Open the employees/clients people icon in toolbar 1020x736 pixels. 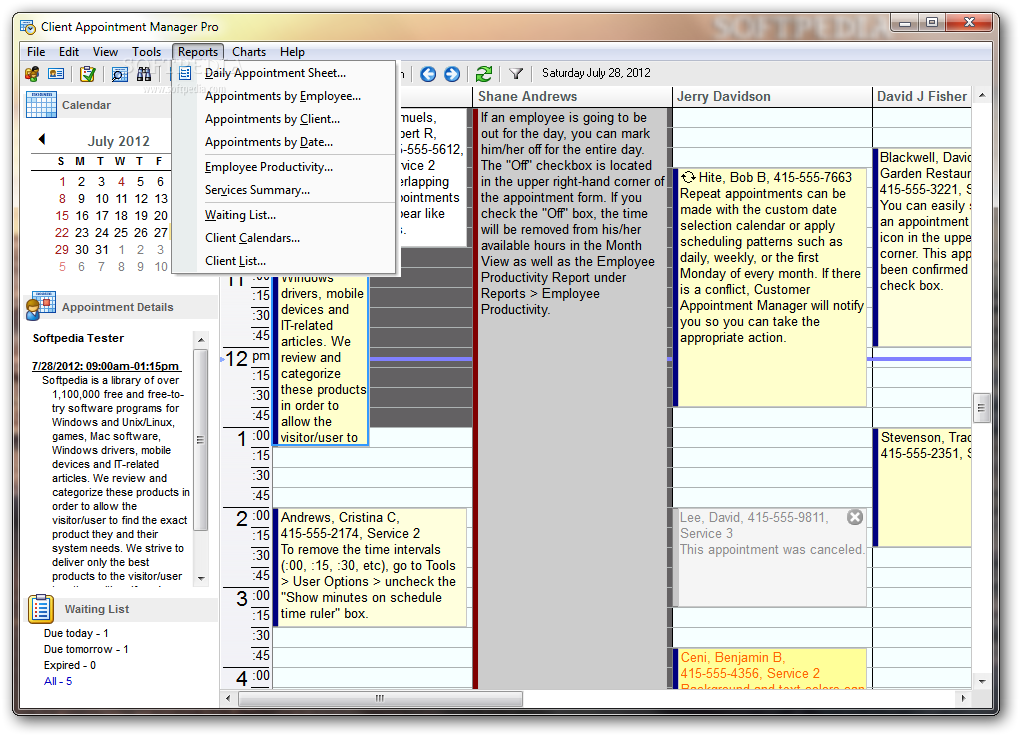pyautogui.click(x=31, y=74)
